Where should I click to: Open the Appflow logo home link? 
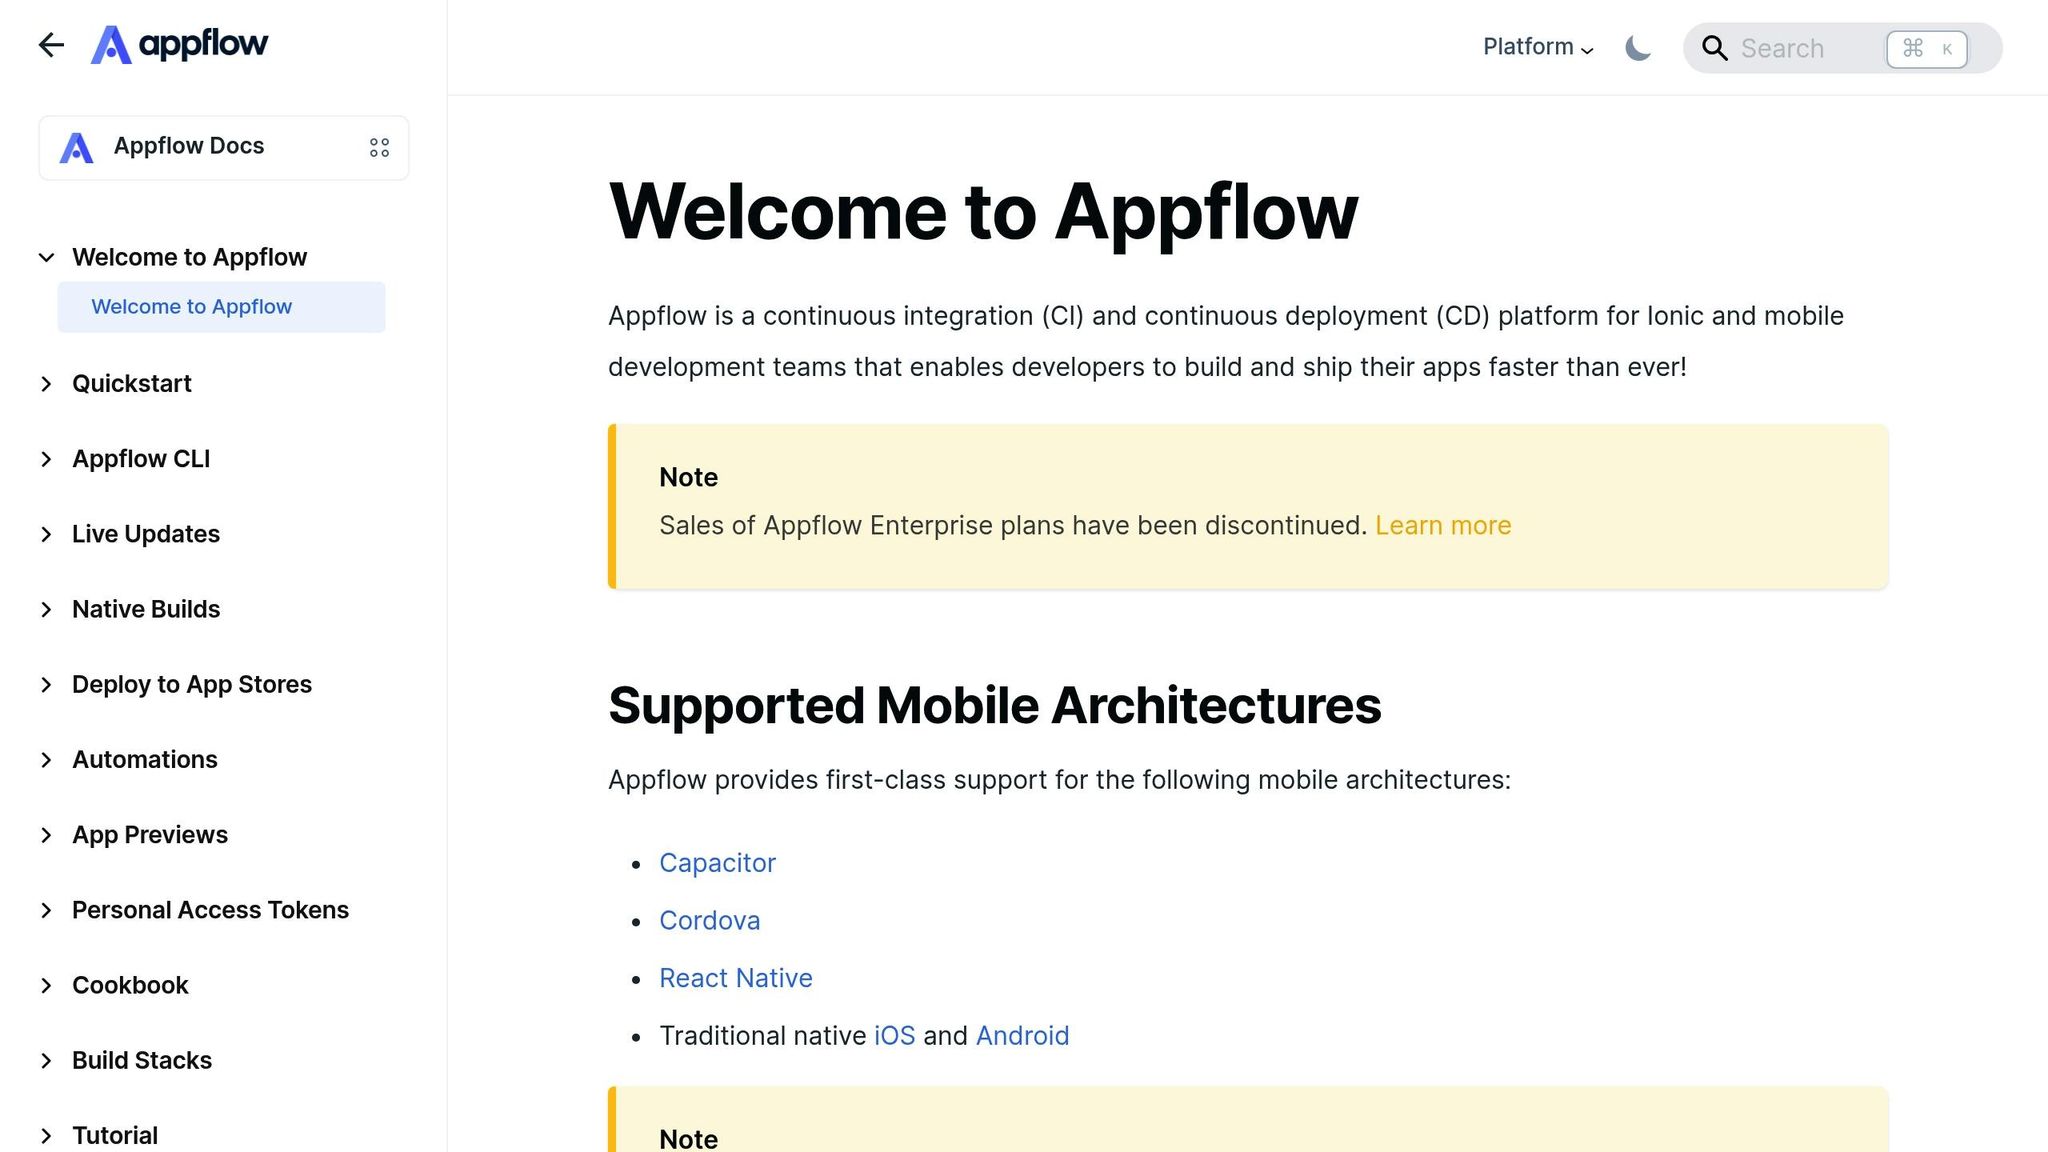pos(180,45)
